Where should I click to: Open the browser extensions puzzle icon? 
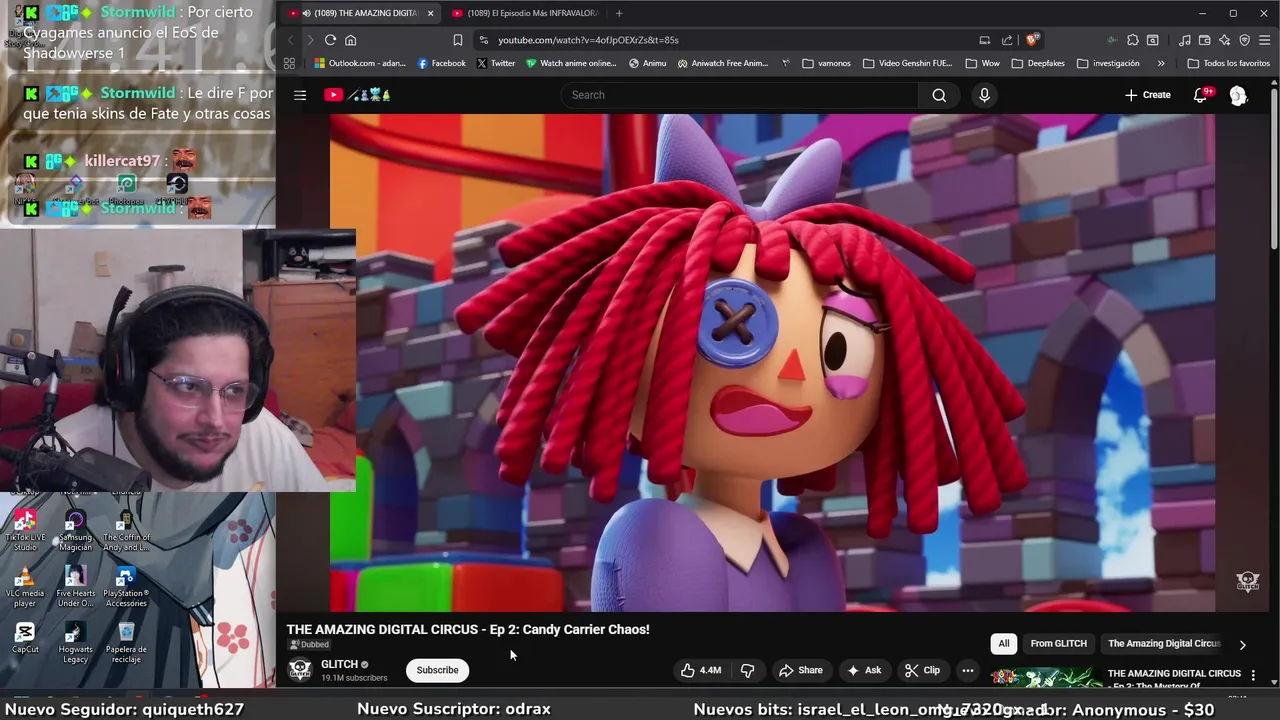[x=1132, y=40]
